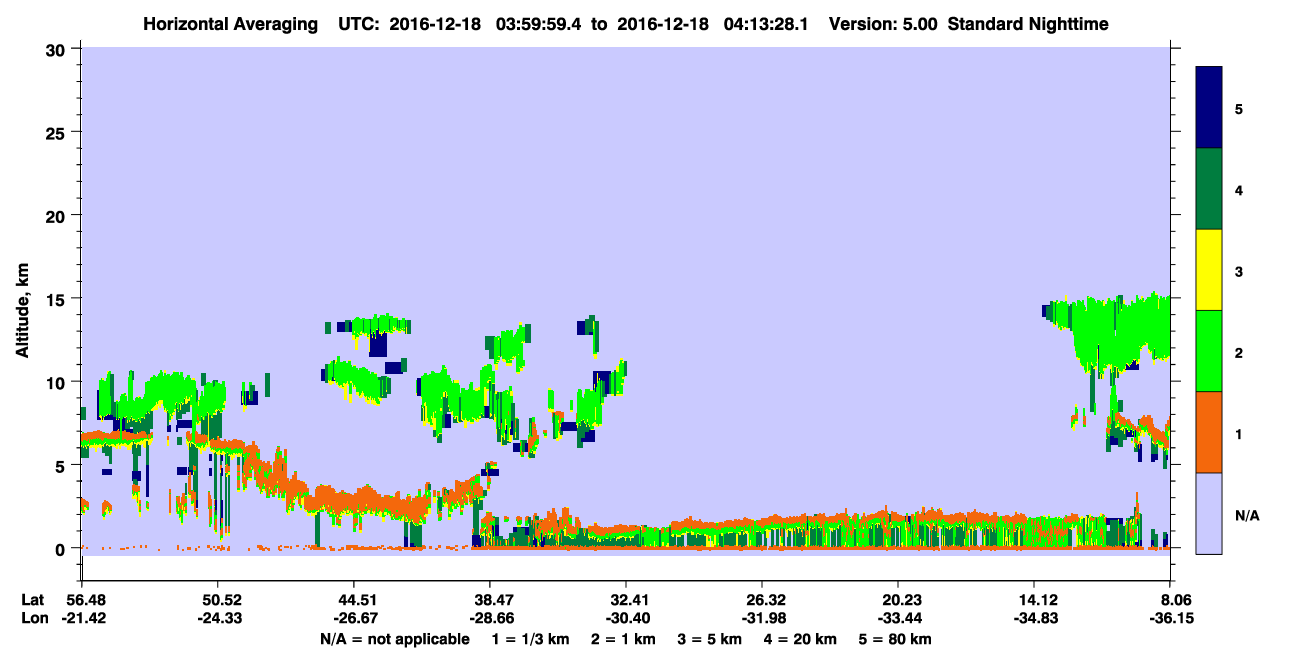Viewport: 1300px width, 667px height.
Task: Click the start time '03:59:59.4' in the title
Action: click(538, 24)
